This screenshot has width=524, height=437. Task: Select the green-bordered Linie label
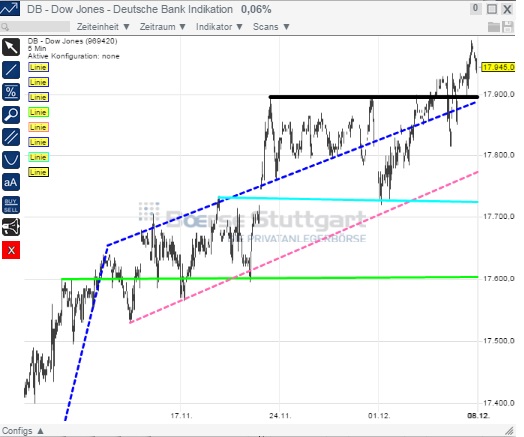pyautogui.click(x=38, y=112)
